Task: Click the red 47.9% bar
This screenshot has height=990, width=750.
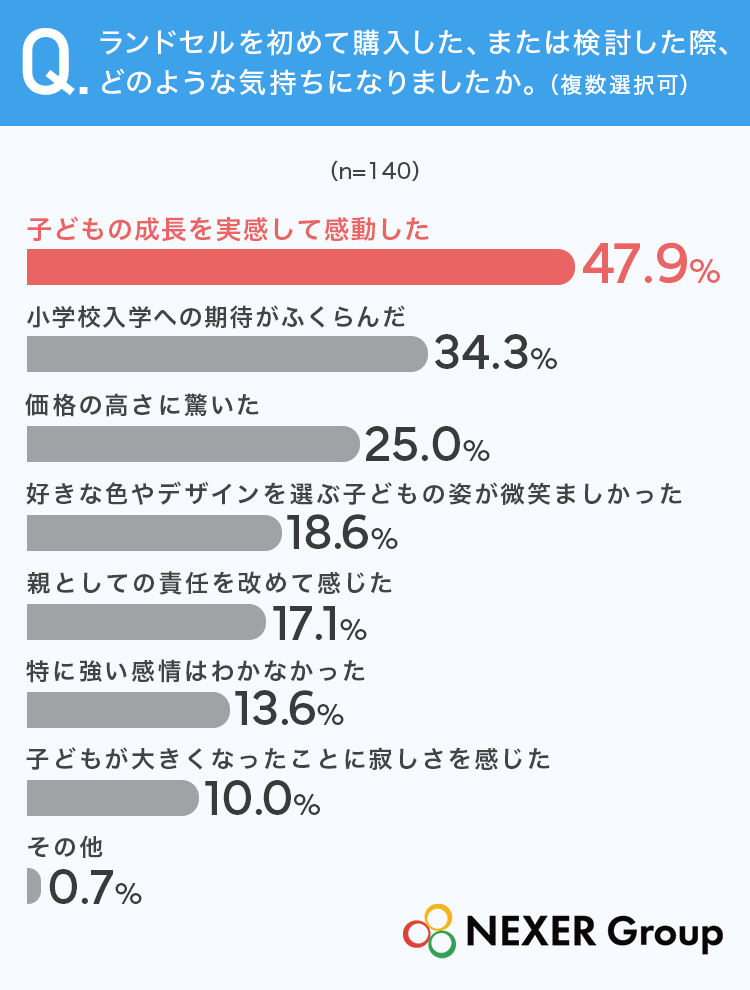Action: pos(301,266)
